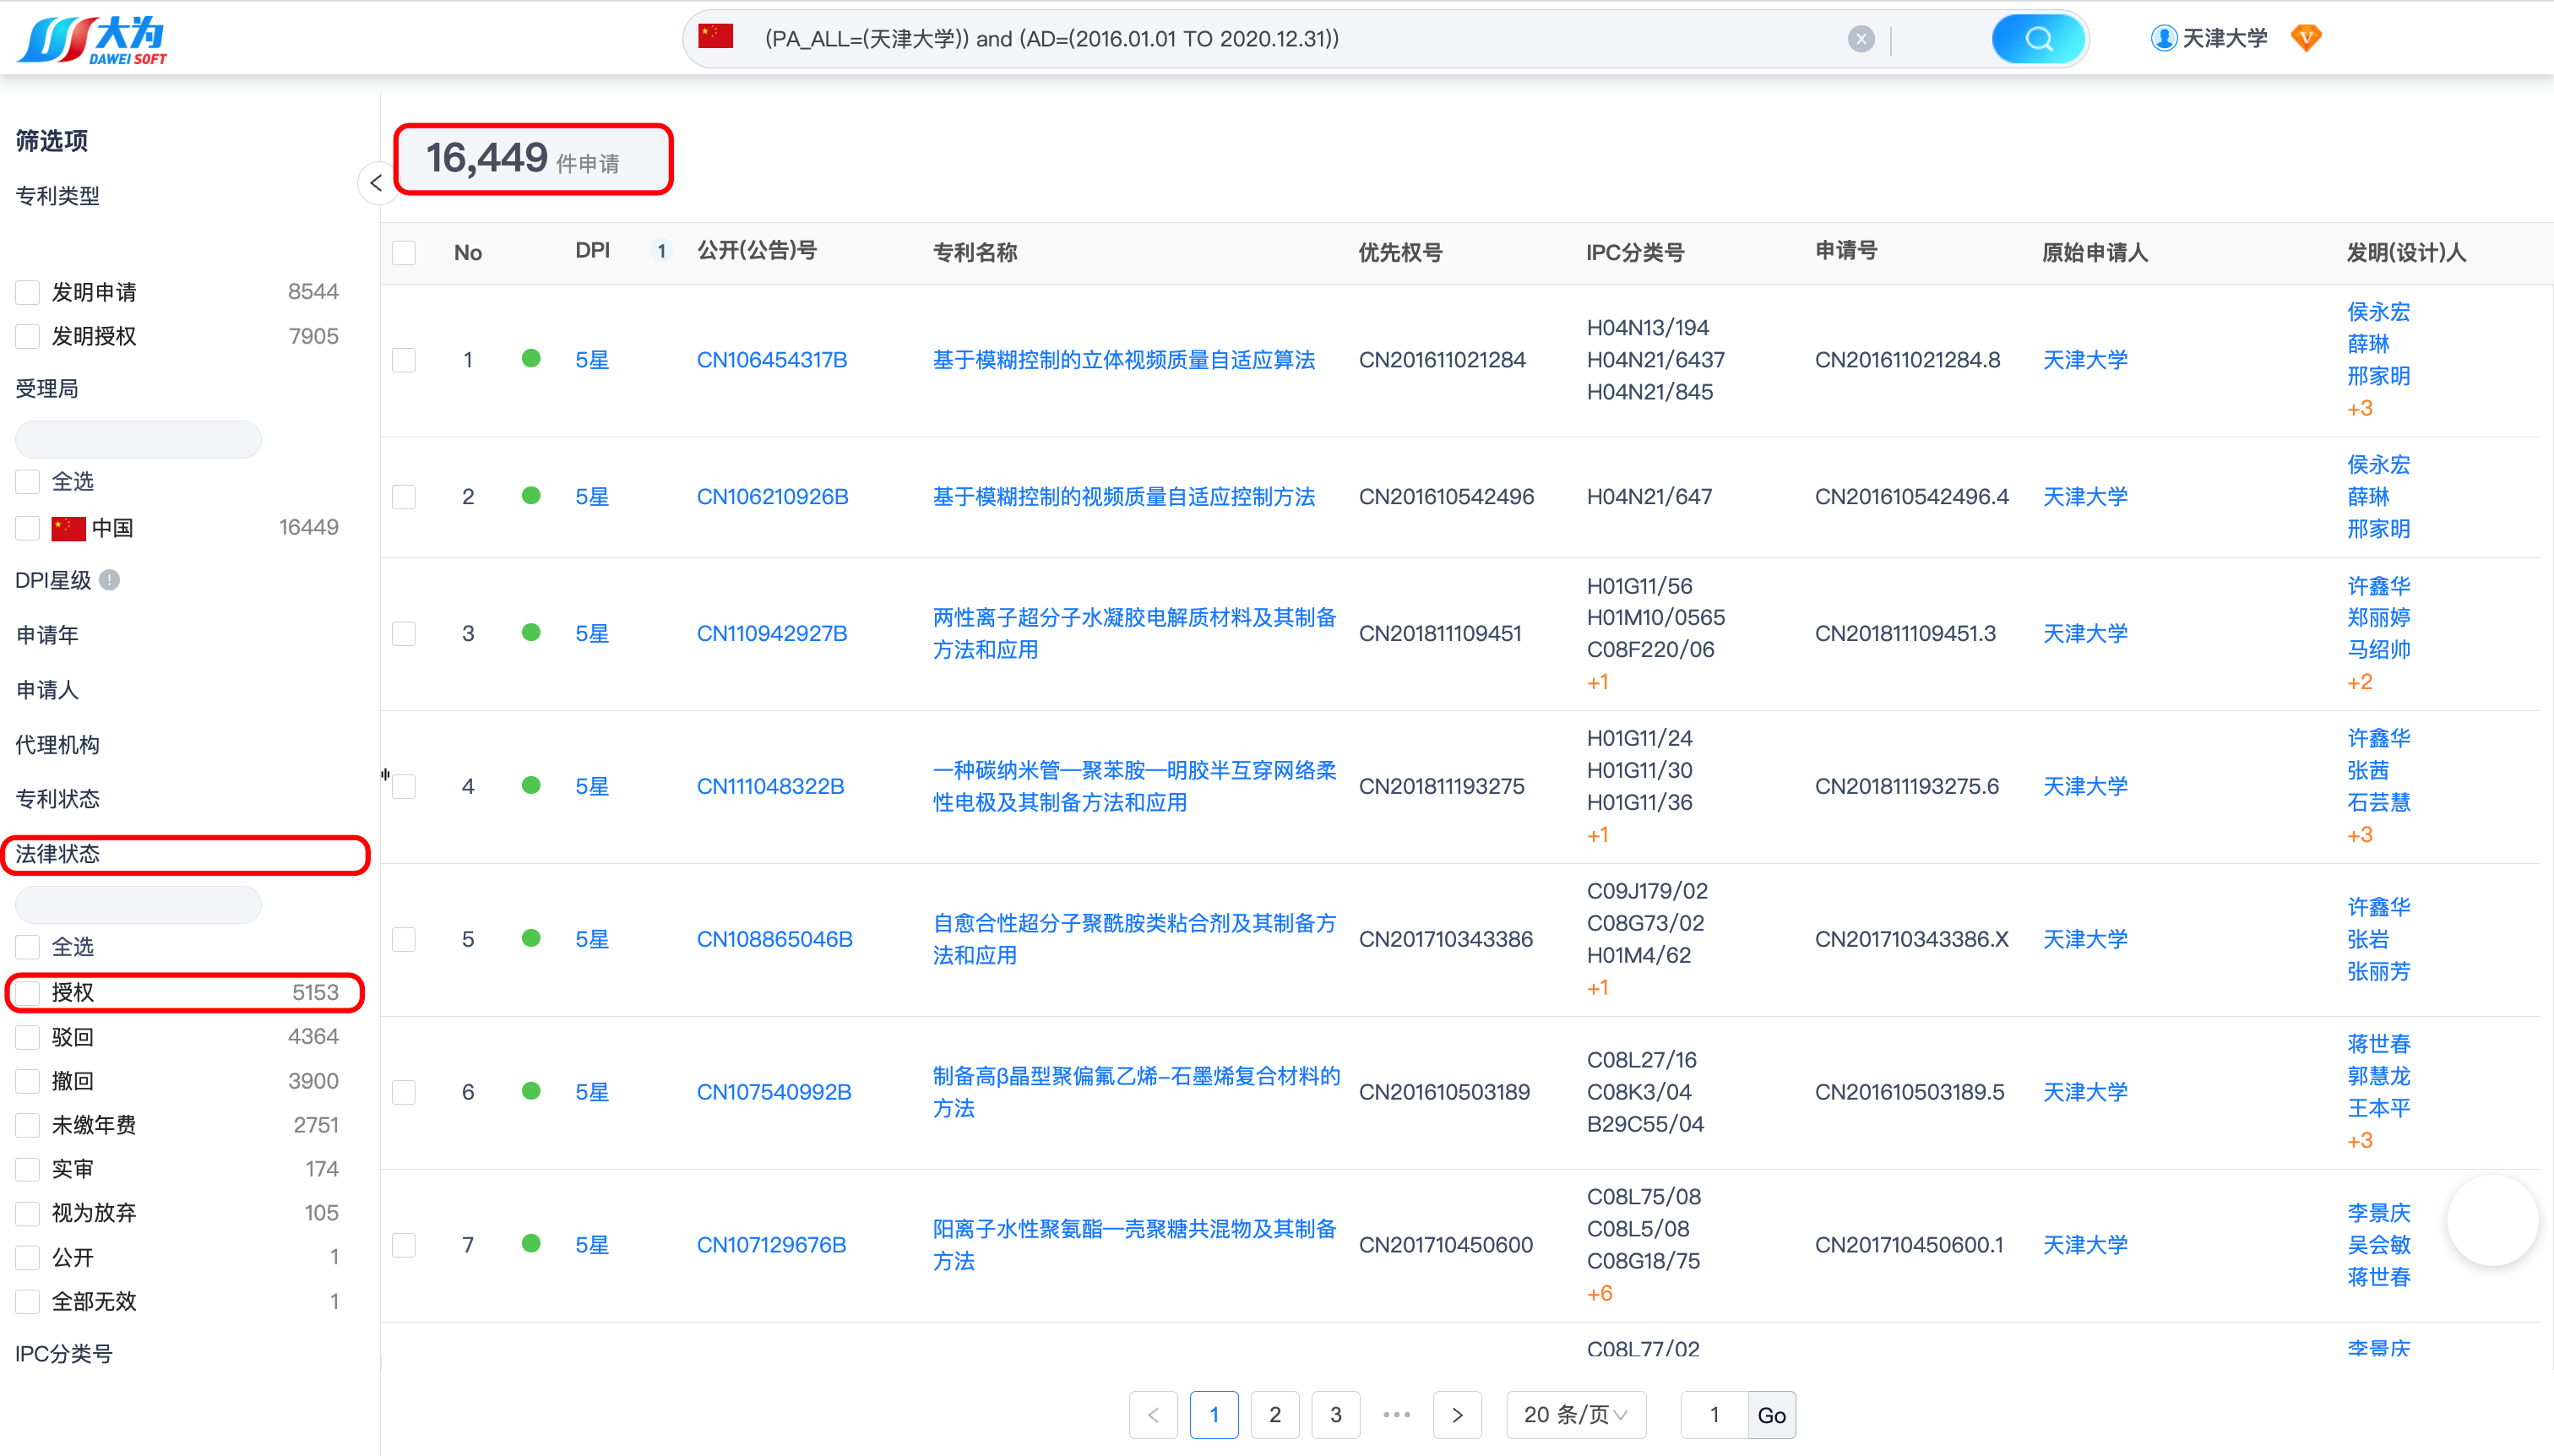Click the Dawei Soft logo
The height and width of the screenshot is (1456, 2554).
click(x=92, y=40)
